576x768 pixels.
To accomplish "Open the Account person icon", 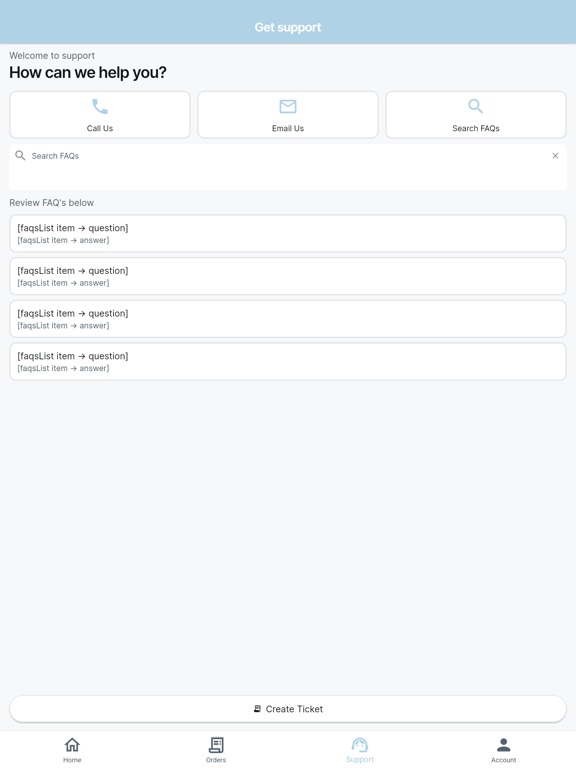I will (504, 745).
